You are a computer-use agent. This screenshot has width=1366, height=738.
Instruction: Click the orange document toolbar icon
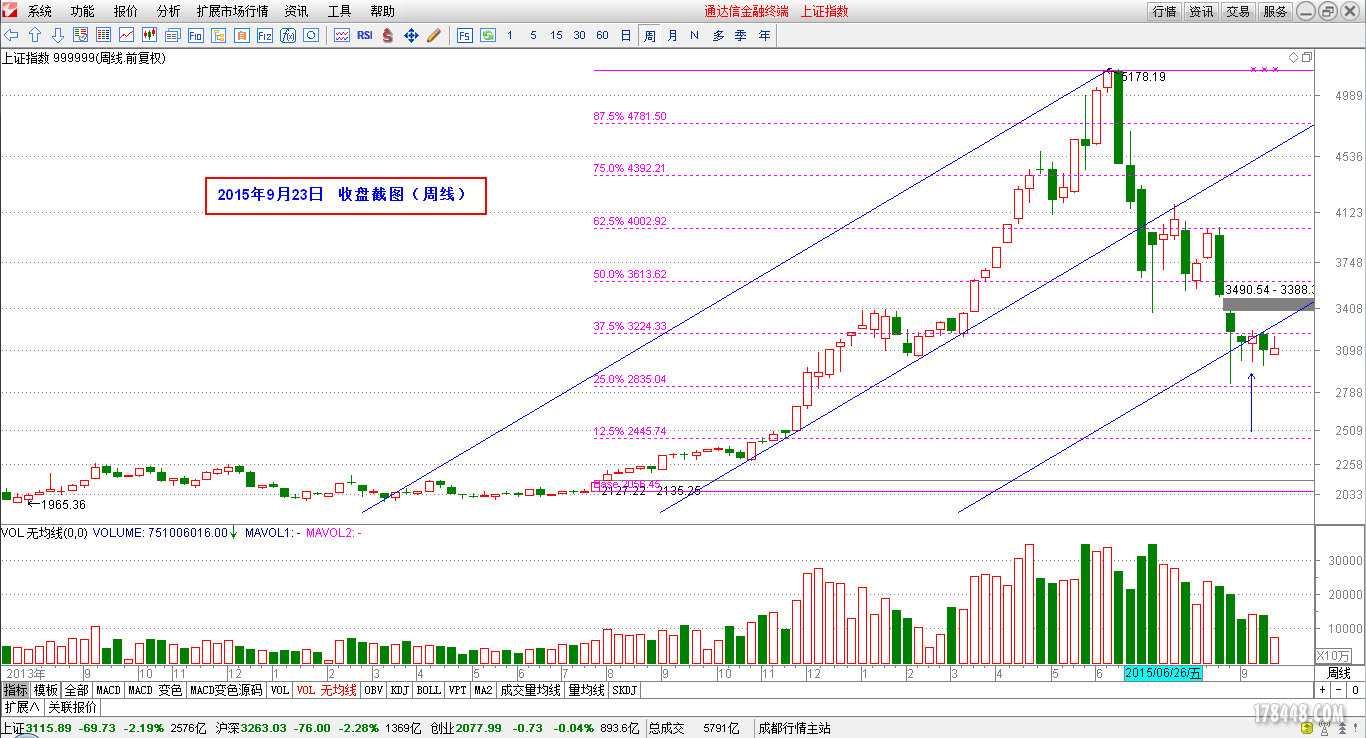(242, 35)
